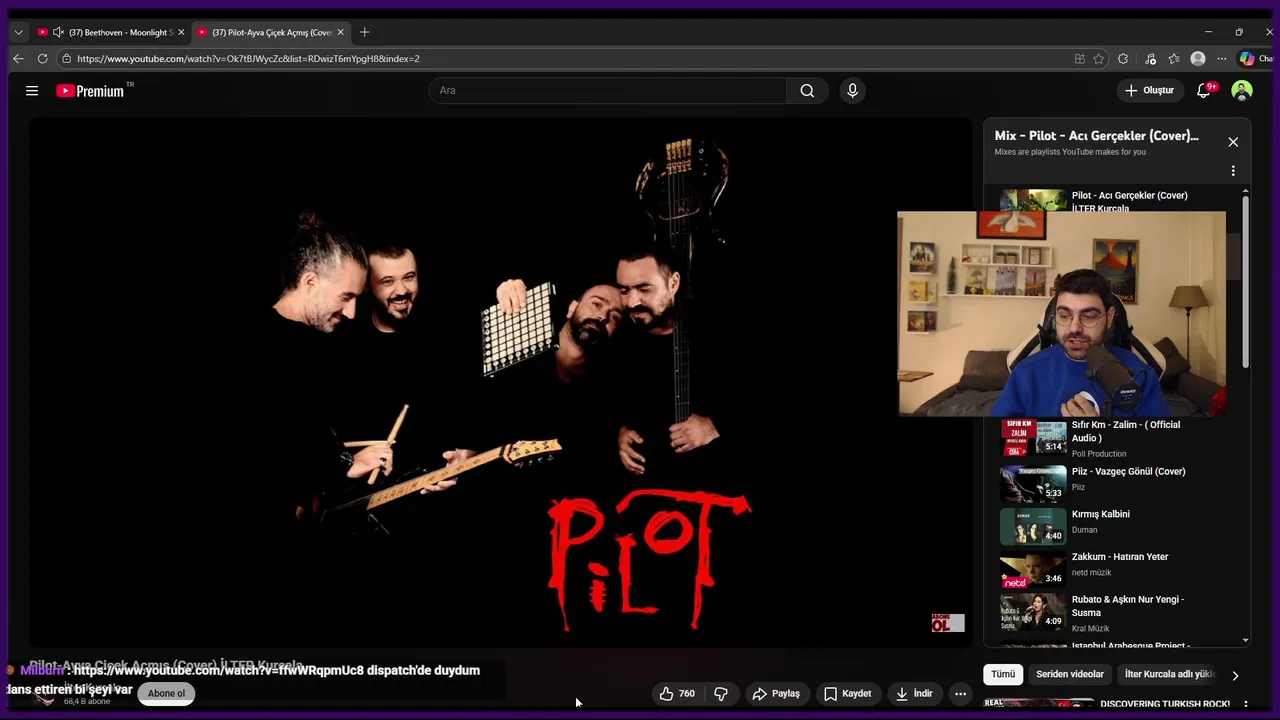Image resolution: width=1280 pixels, height=720 pixels.
Task: Open the apps icon in address bar
Action: (1080, 59)
